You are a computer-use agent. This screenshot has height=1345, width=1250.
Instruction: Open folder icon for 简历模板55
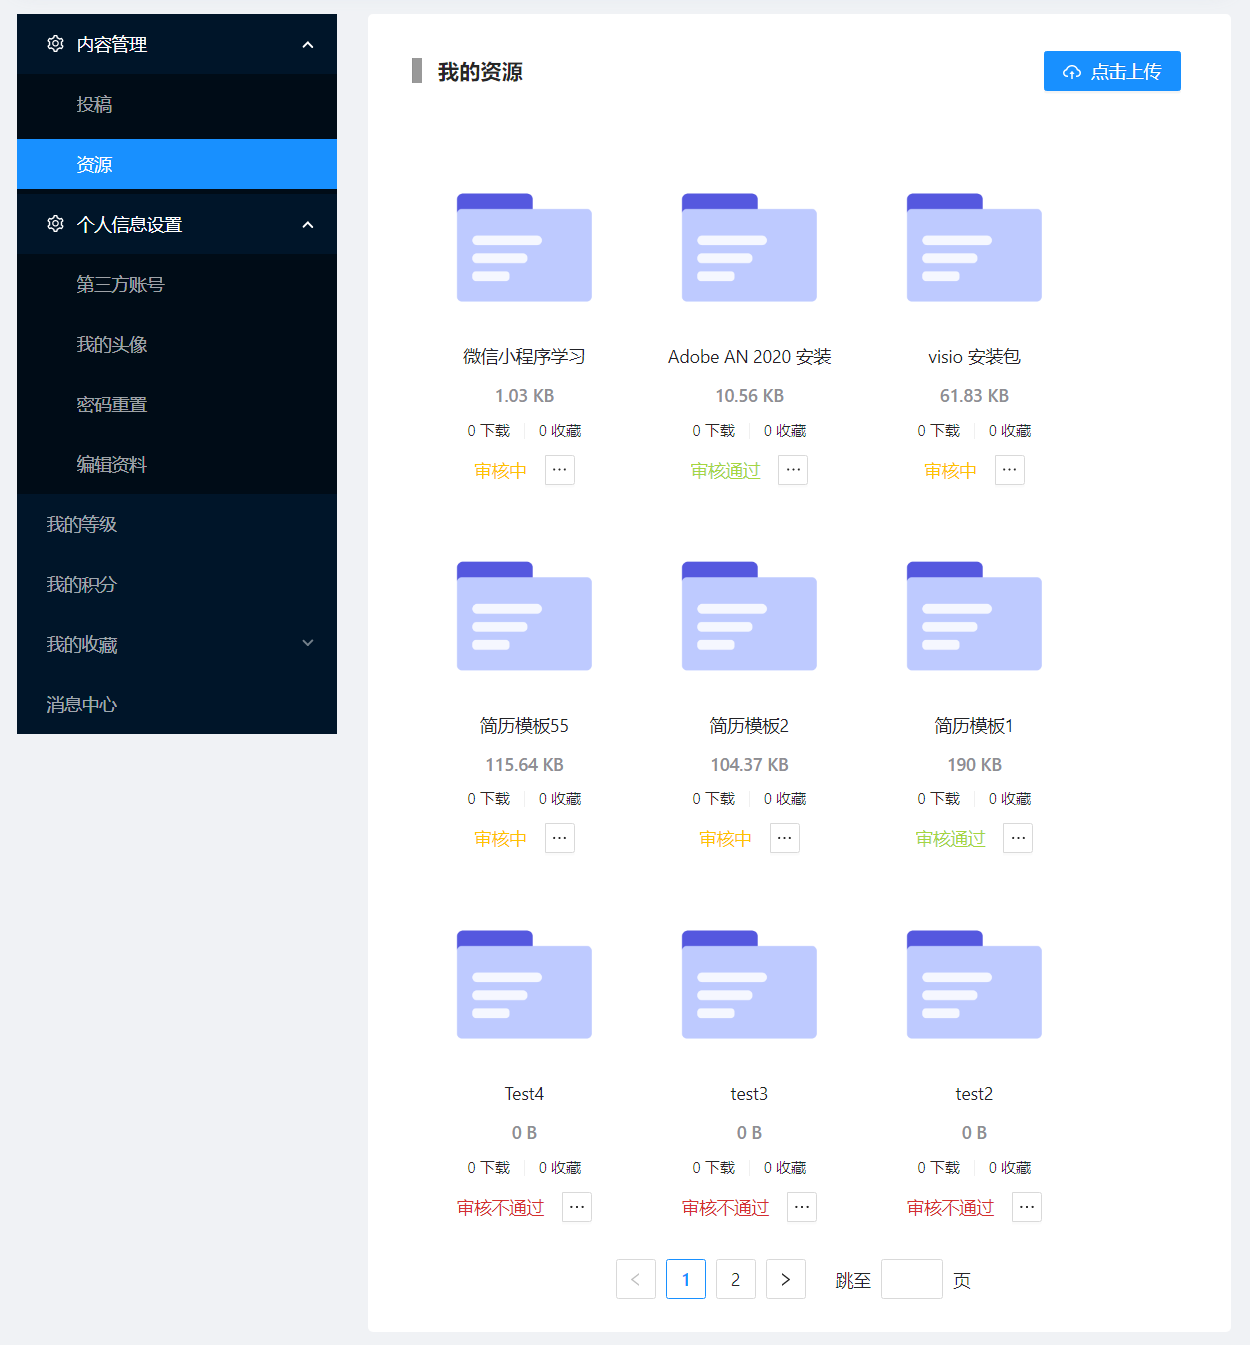click(x=524, y=616)
